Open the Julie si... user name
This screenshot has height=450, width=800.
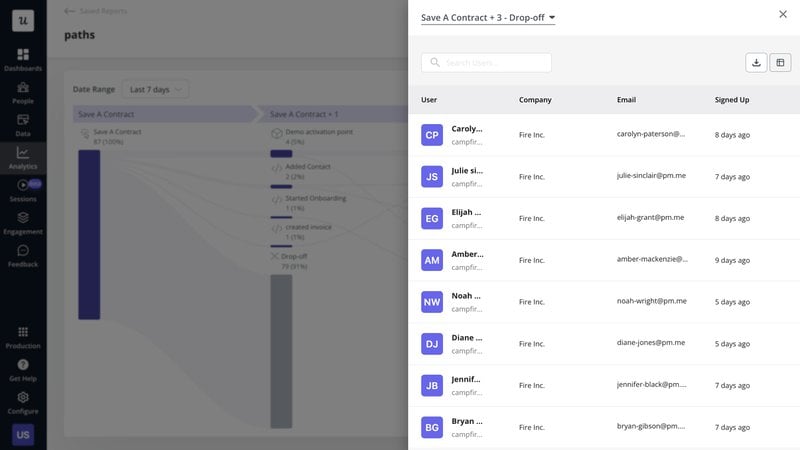pyautogui.click(x=467, y=170)
